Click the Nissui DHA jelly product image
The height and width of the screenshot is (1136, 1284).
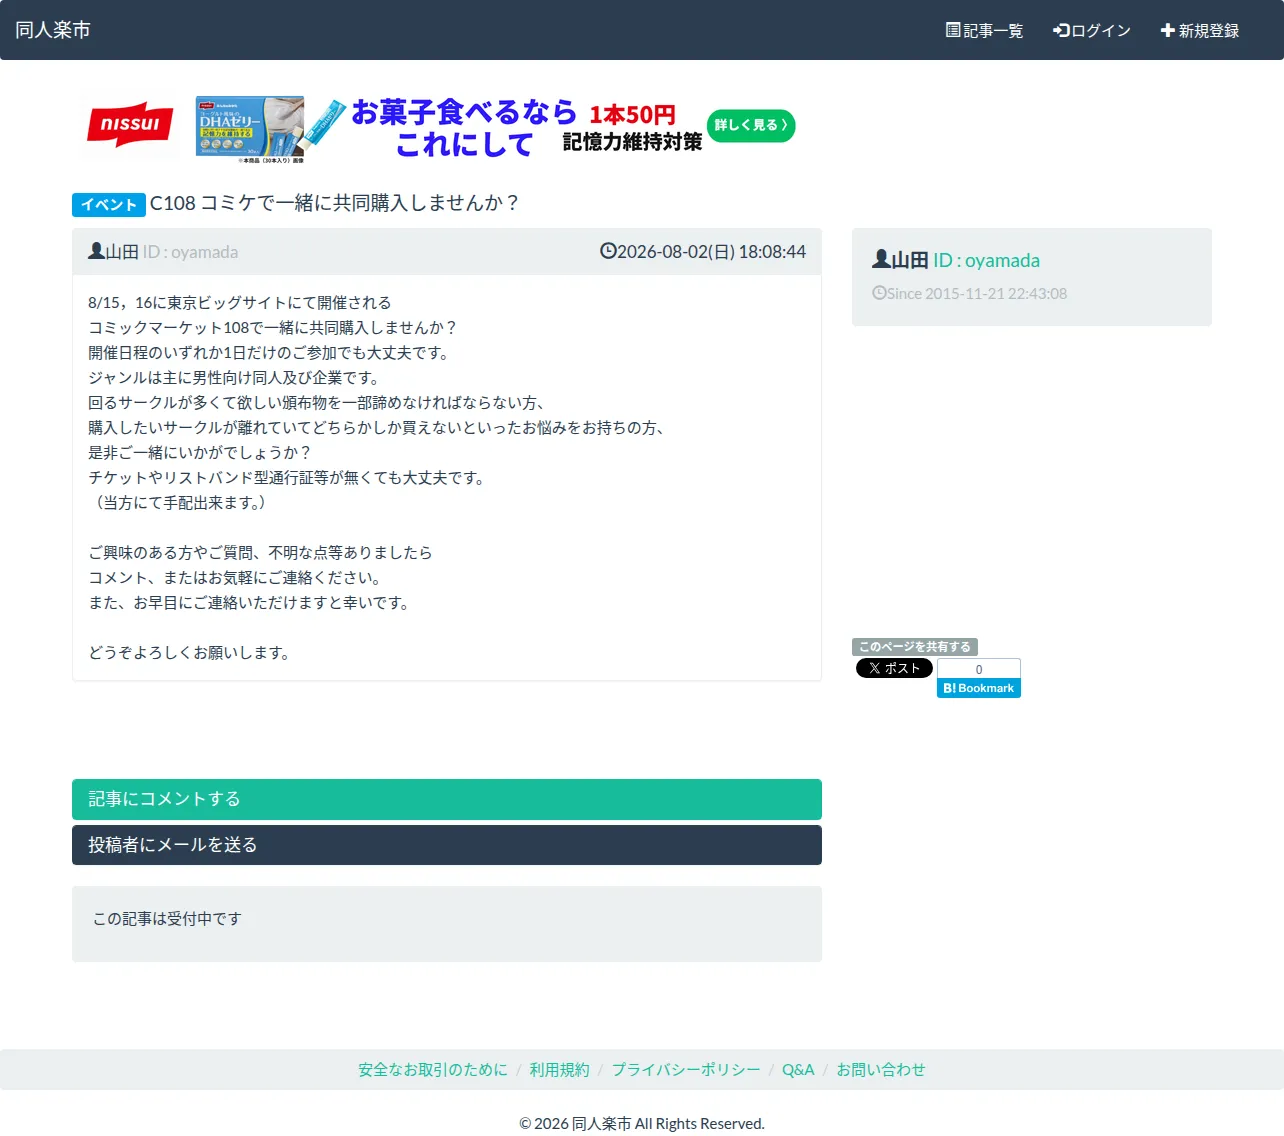(x=250, y=127)
